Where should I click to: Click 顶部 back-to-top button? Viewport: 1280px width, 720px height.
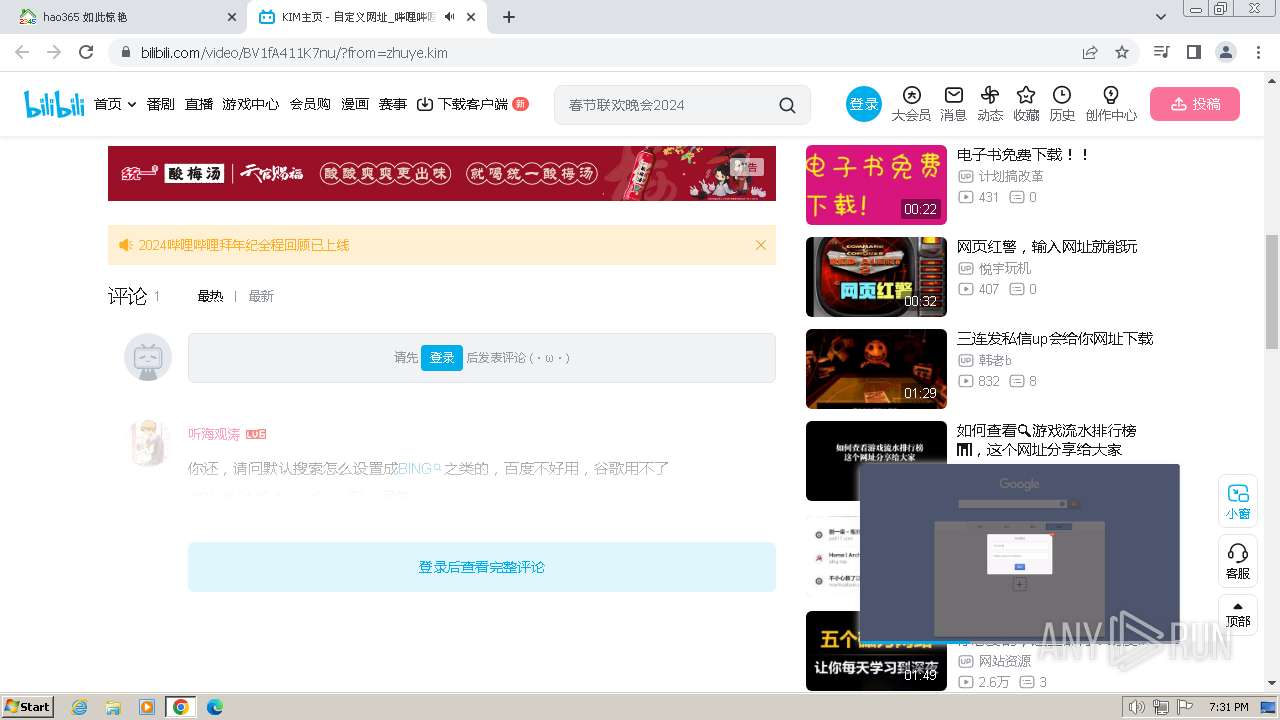(x=1238, y=614)
